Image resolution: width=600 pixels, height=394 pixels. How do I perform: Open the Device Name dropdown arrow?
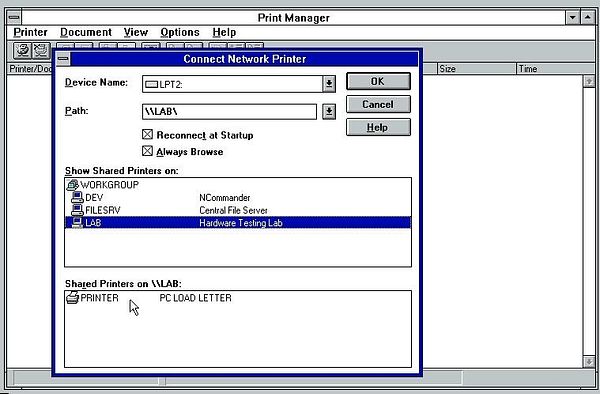[329, 84]
